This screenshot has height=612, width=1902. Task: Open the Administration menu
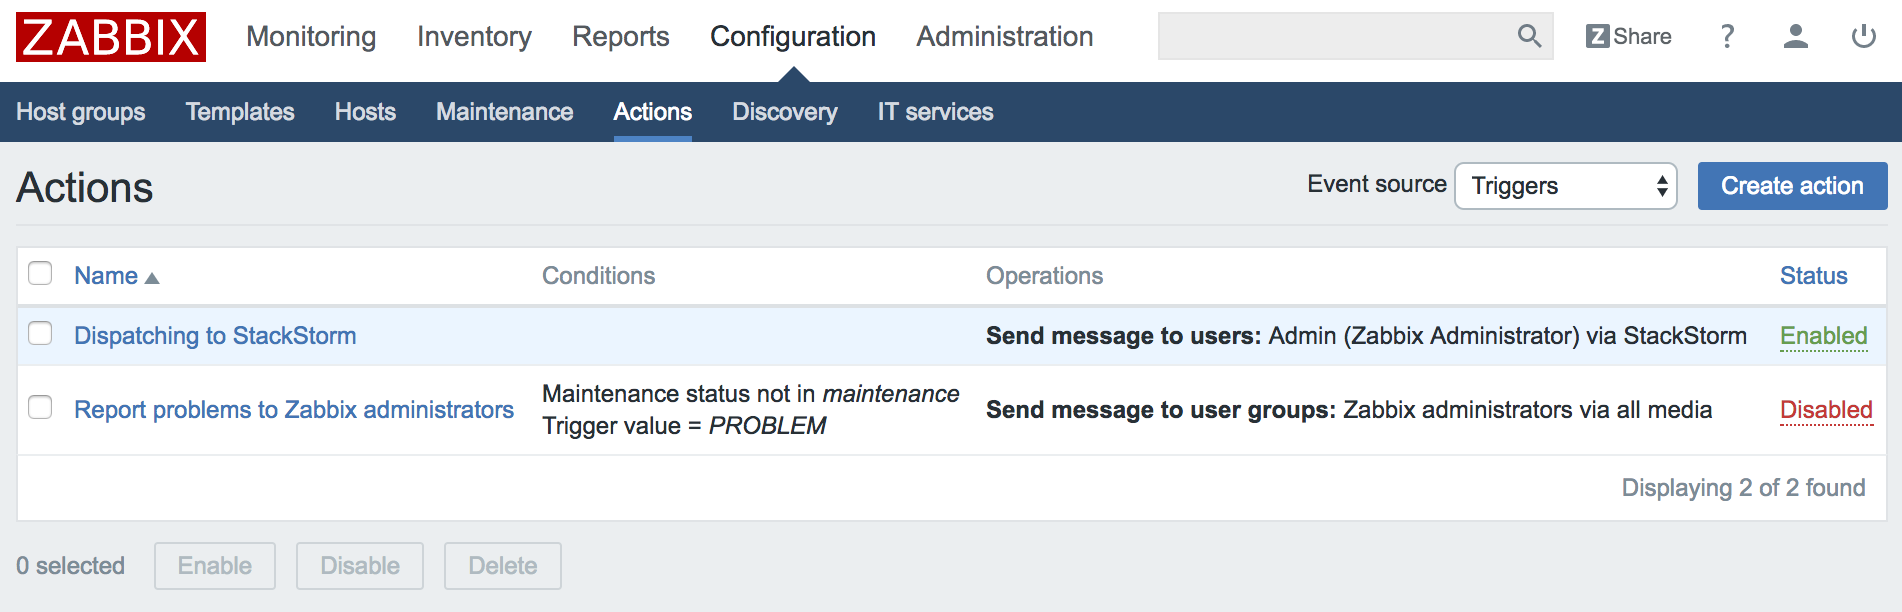coord(1004,37)
